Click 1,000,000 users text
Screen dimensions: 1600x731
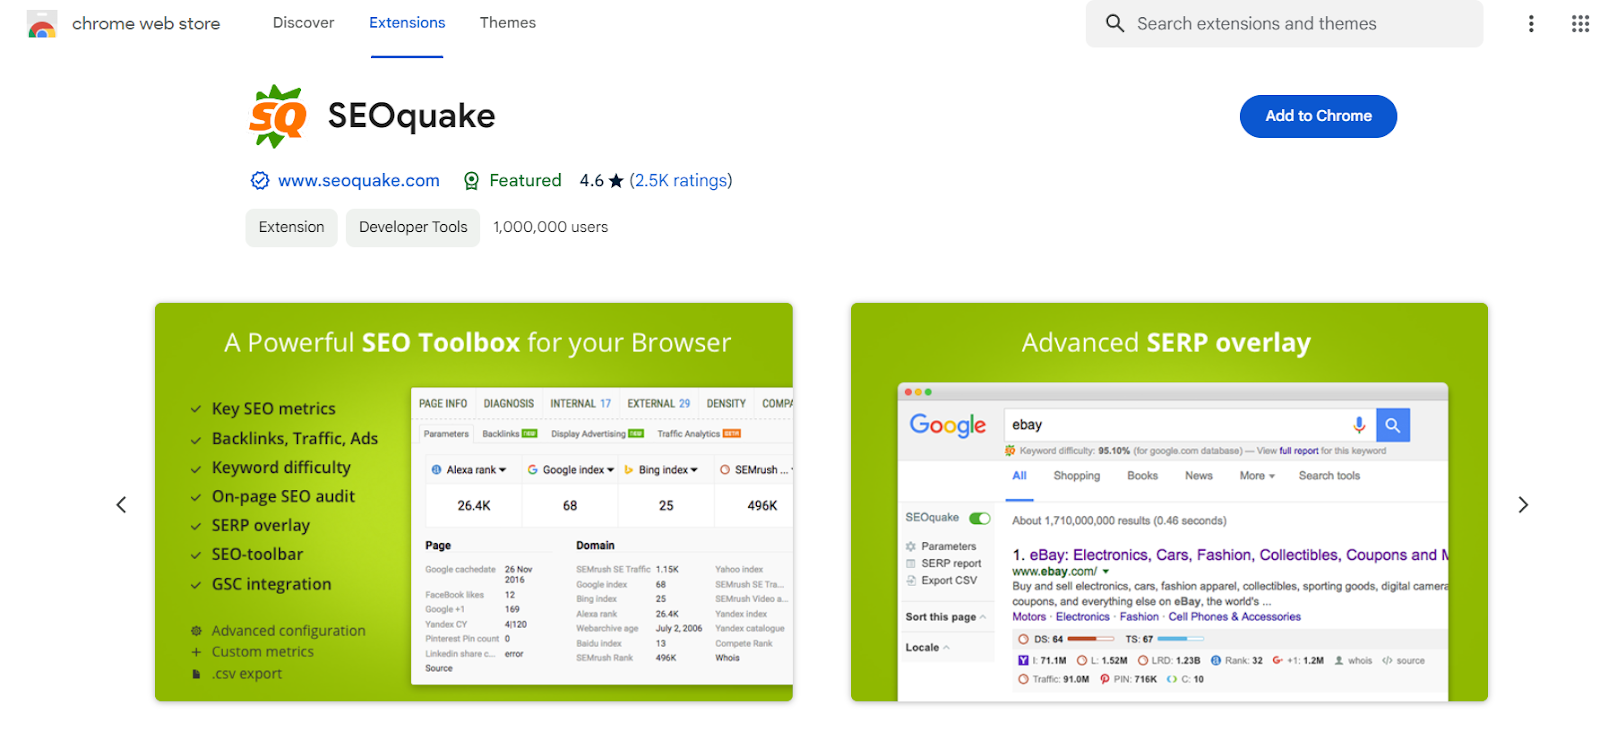tap(550, 227)
